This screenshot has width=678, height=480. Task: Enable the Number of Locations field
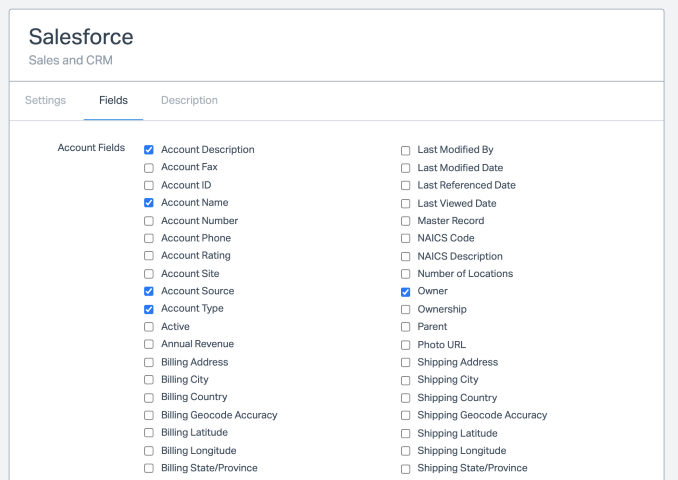click(406, 274)
